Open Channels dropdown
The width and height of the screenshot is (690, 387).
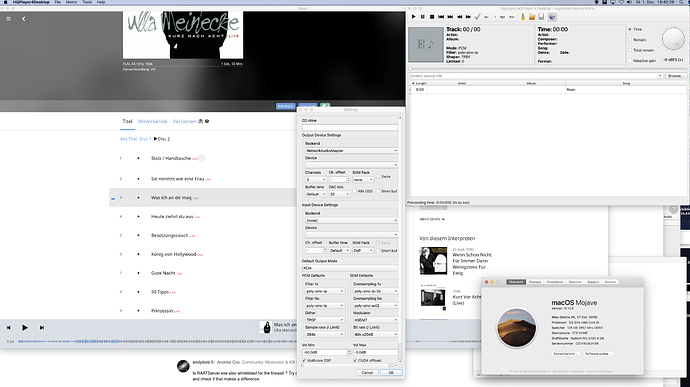pyautogui.click(x=316, y=180)
